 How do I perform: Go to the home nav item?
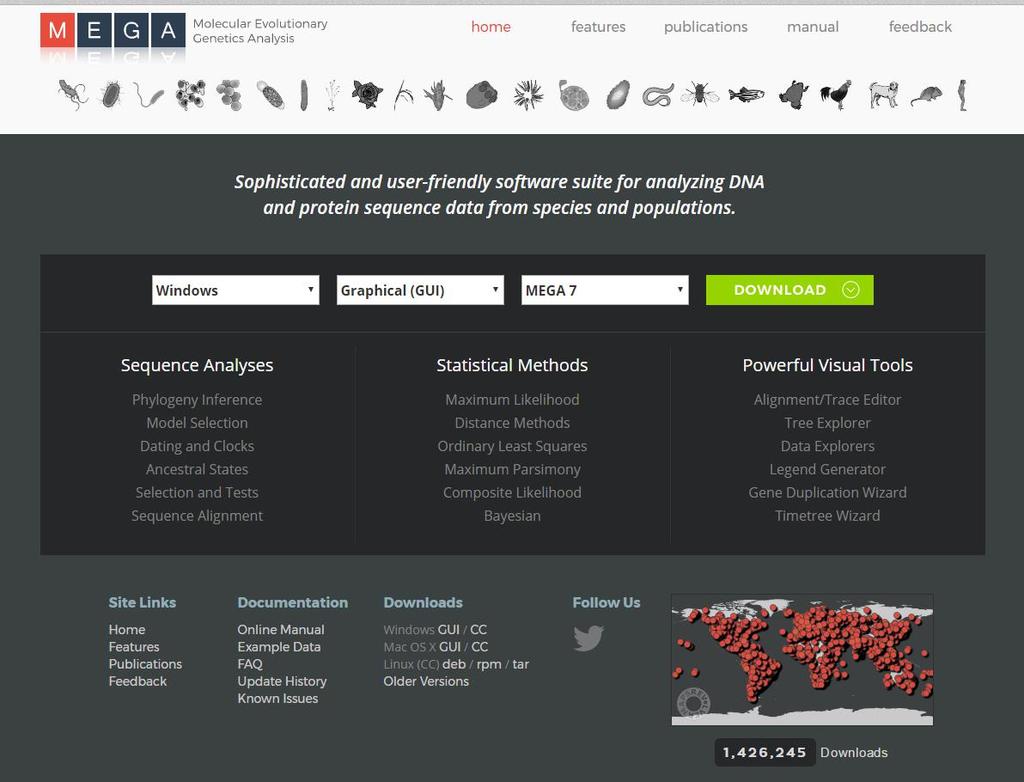point(491,27)
